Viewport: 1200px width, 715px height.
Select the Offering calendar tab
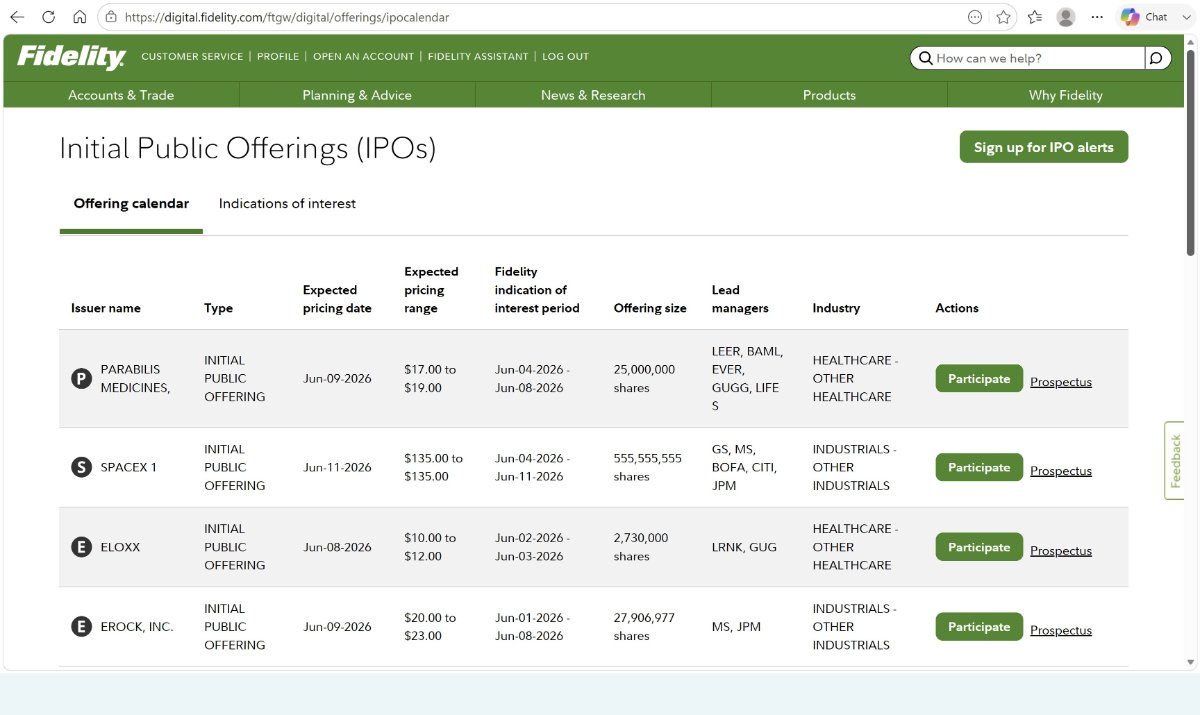pyautogui.click(x=131, y=204)
